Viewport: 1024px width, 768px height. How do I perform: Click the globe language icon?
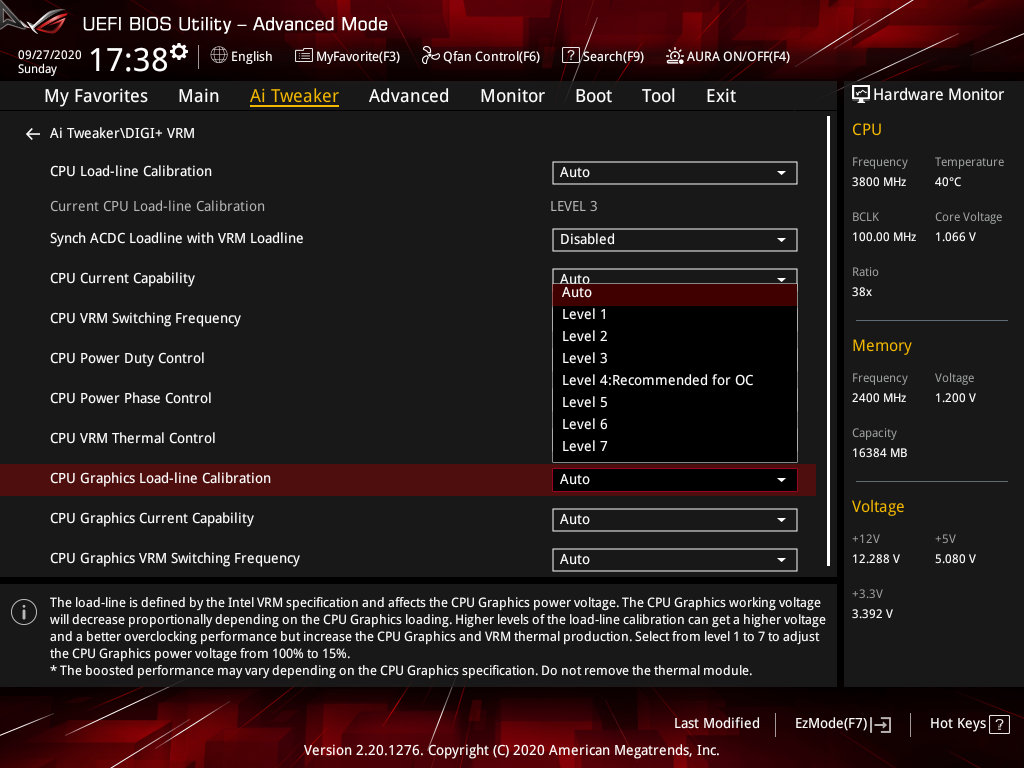219,56
